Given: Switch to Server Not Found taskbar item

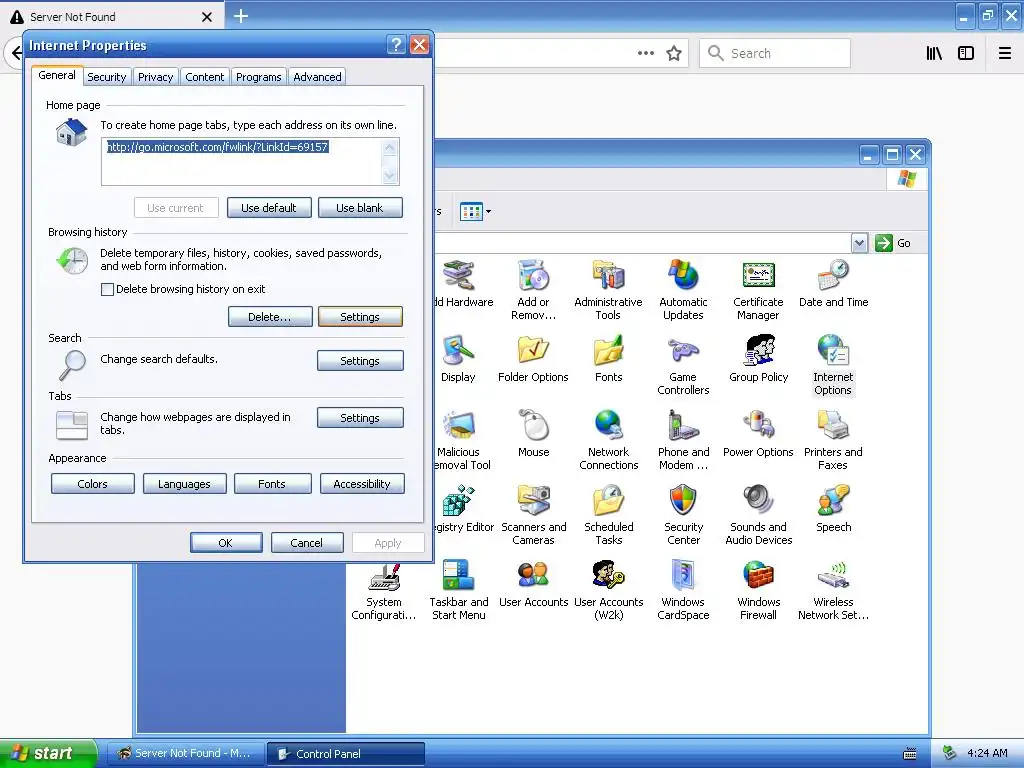Looking at the screenshot, I should (185, 754).
